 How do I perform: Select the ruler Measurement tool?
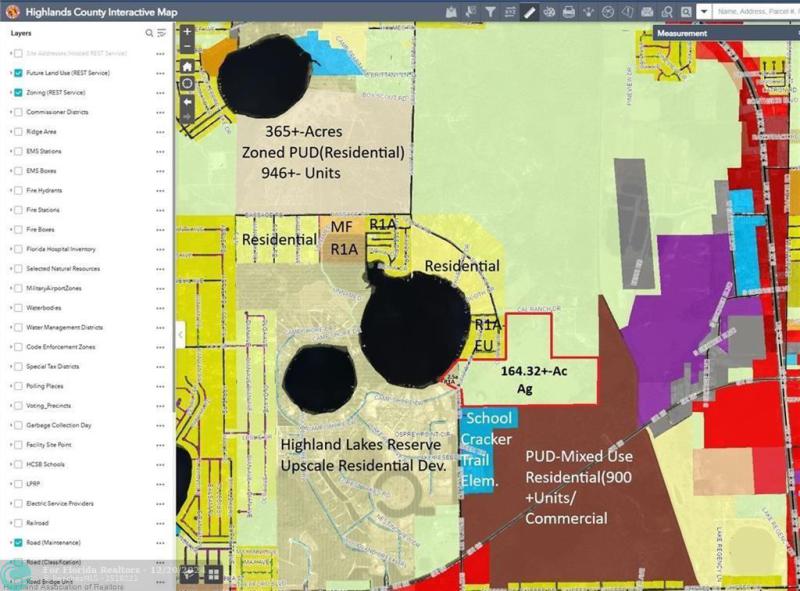tap(530, 12)
